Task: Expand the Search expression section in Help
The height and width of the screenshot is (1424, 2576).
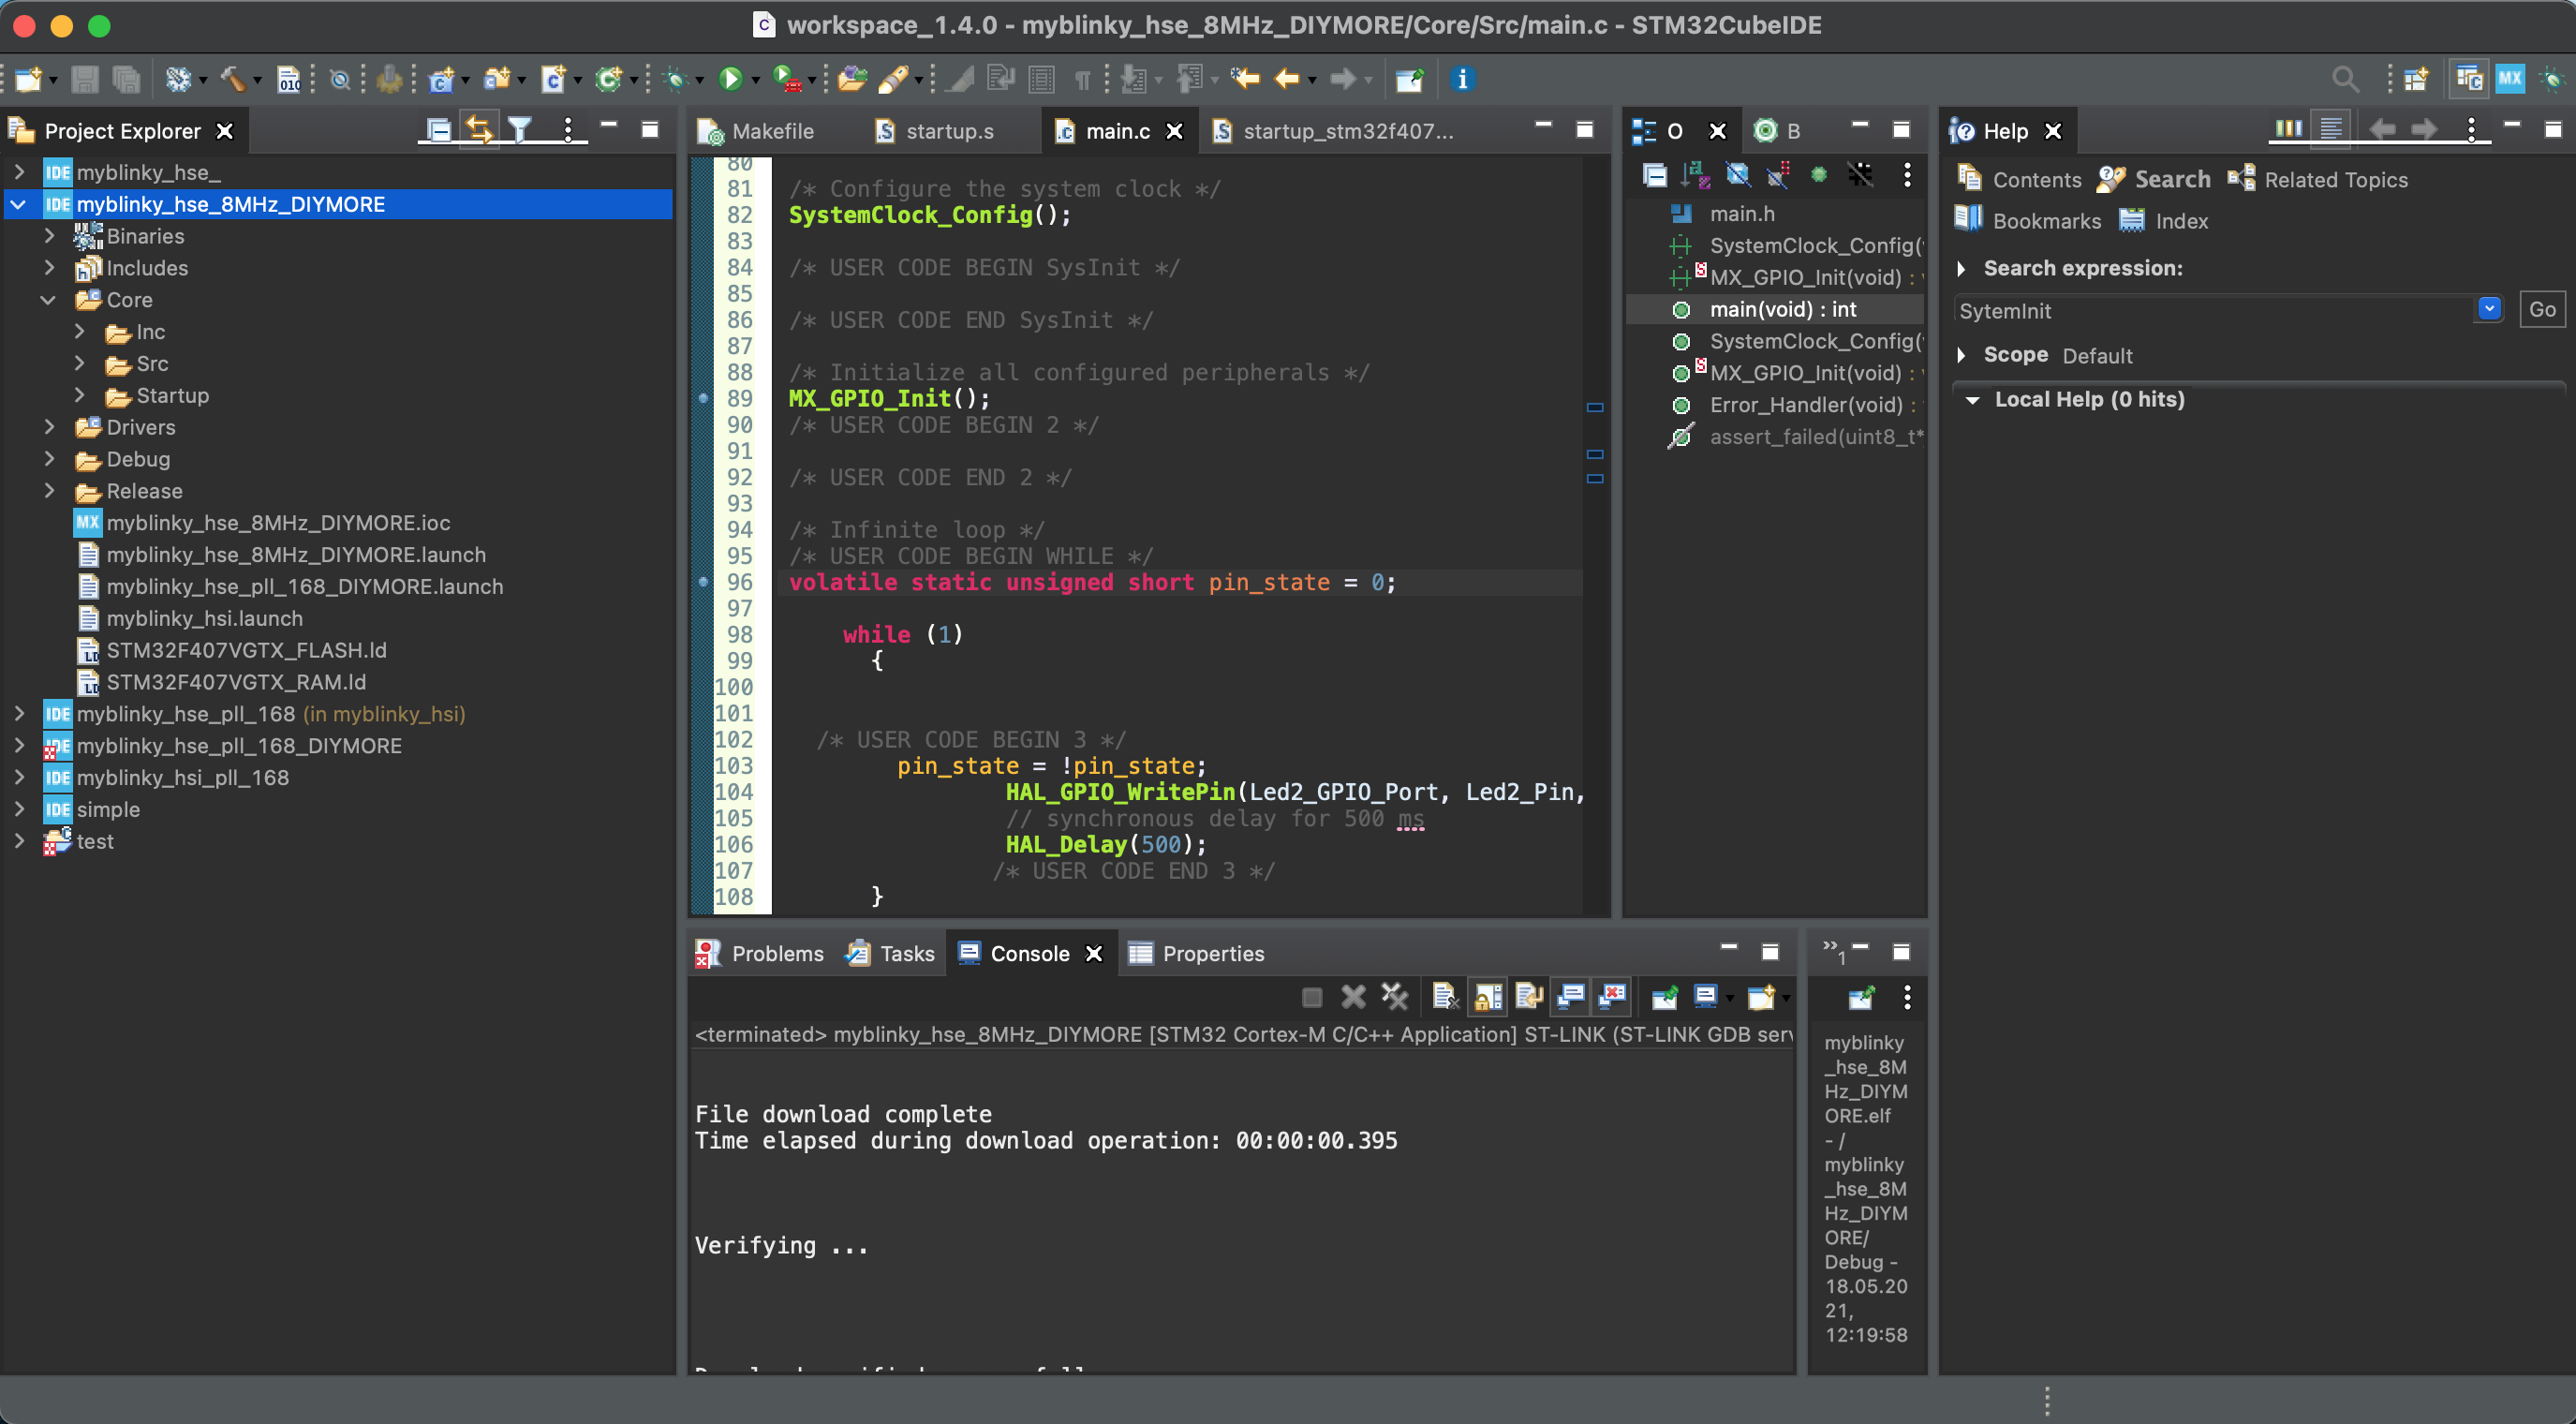Action: tap(1961, 268)
